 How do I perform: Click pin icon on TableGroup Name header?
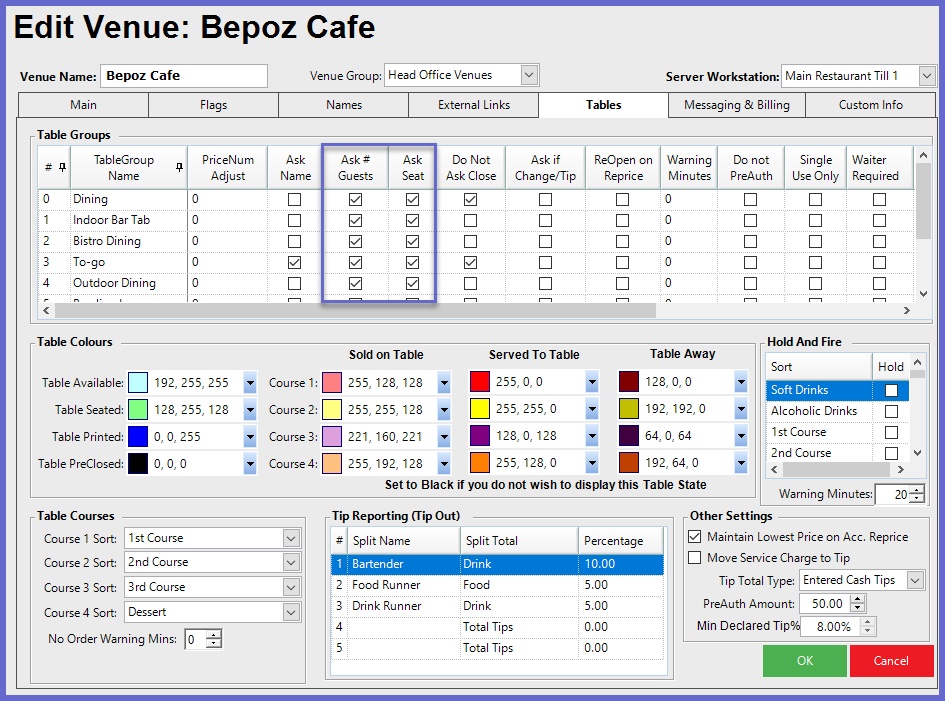(179, 168)
